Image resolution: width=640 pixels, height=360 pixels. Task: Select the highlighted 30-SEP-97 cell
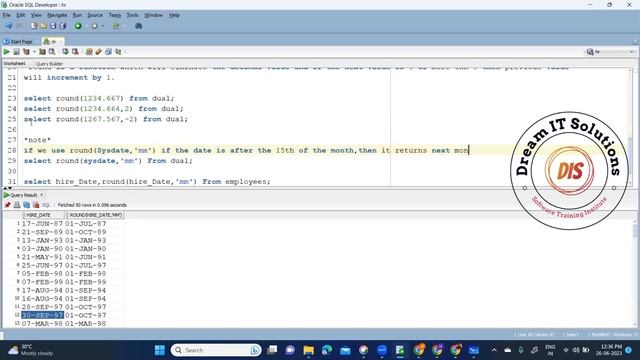pyautogui.click(x=42, y=315)
